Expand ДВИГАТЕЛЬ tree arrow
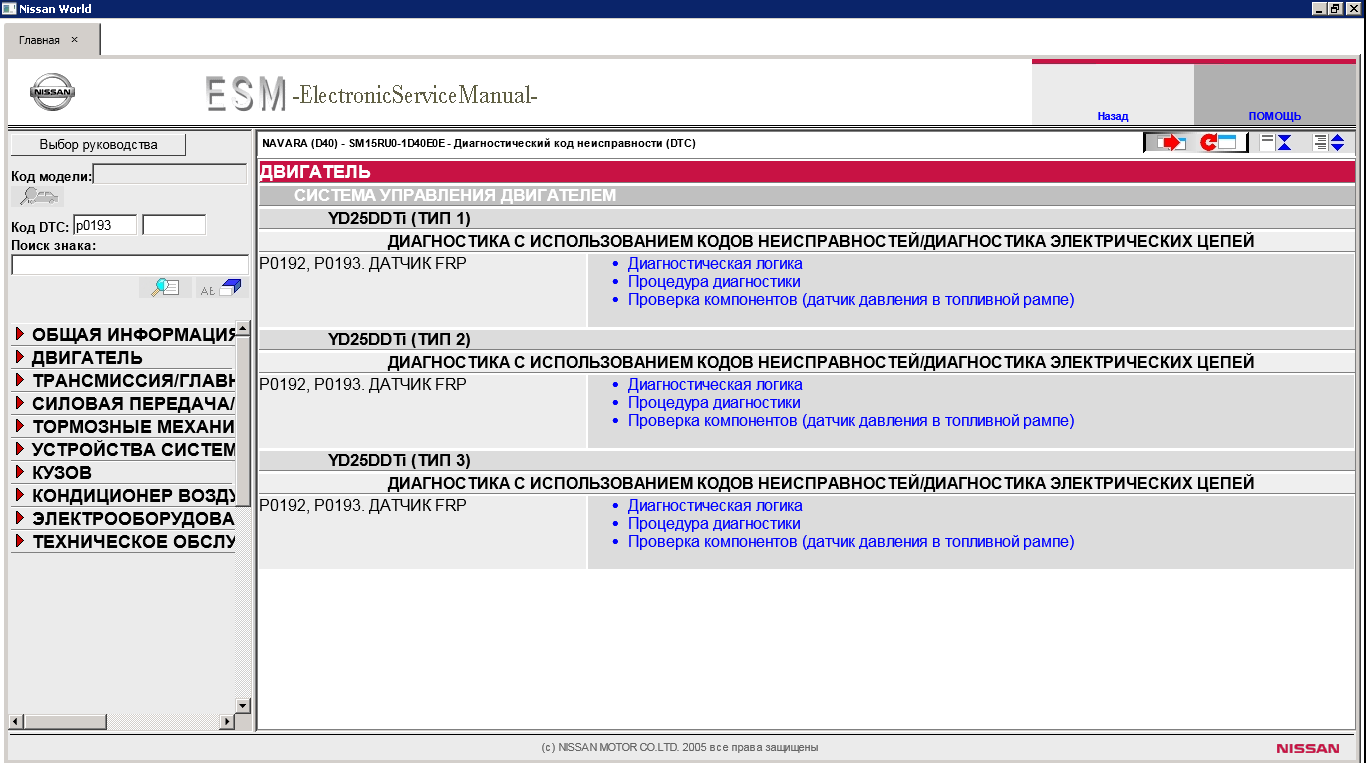The height and width of the screenshot is (763, 1366). click(19, 357)
